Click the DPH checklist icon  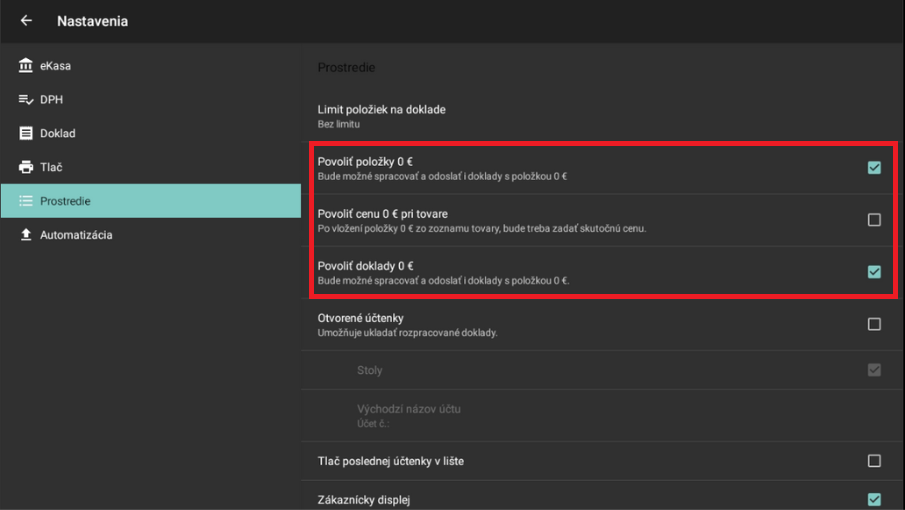26,100
